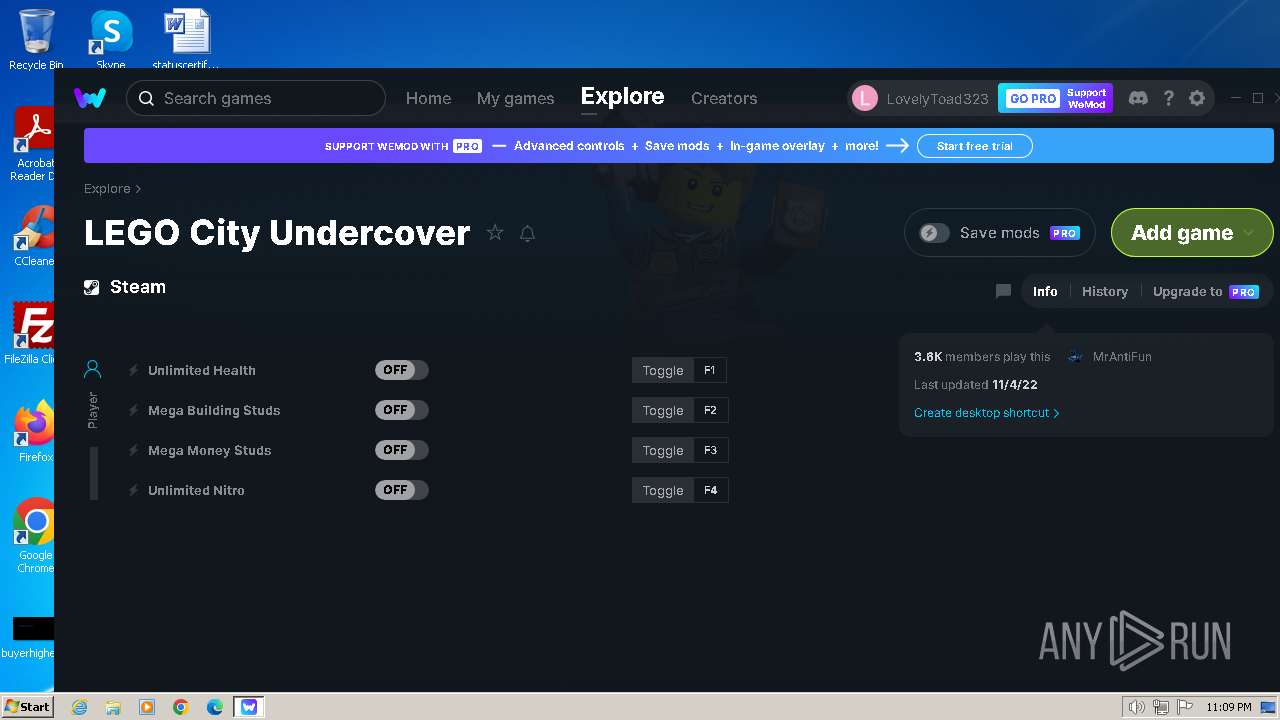The height and width of the screenshot is (720, 1280).
Task: Open Skype desktop shortcut
Action: pyautogui.click(x=111, y=38)
